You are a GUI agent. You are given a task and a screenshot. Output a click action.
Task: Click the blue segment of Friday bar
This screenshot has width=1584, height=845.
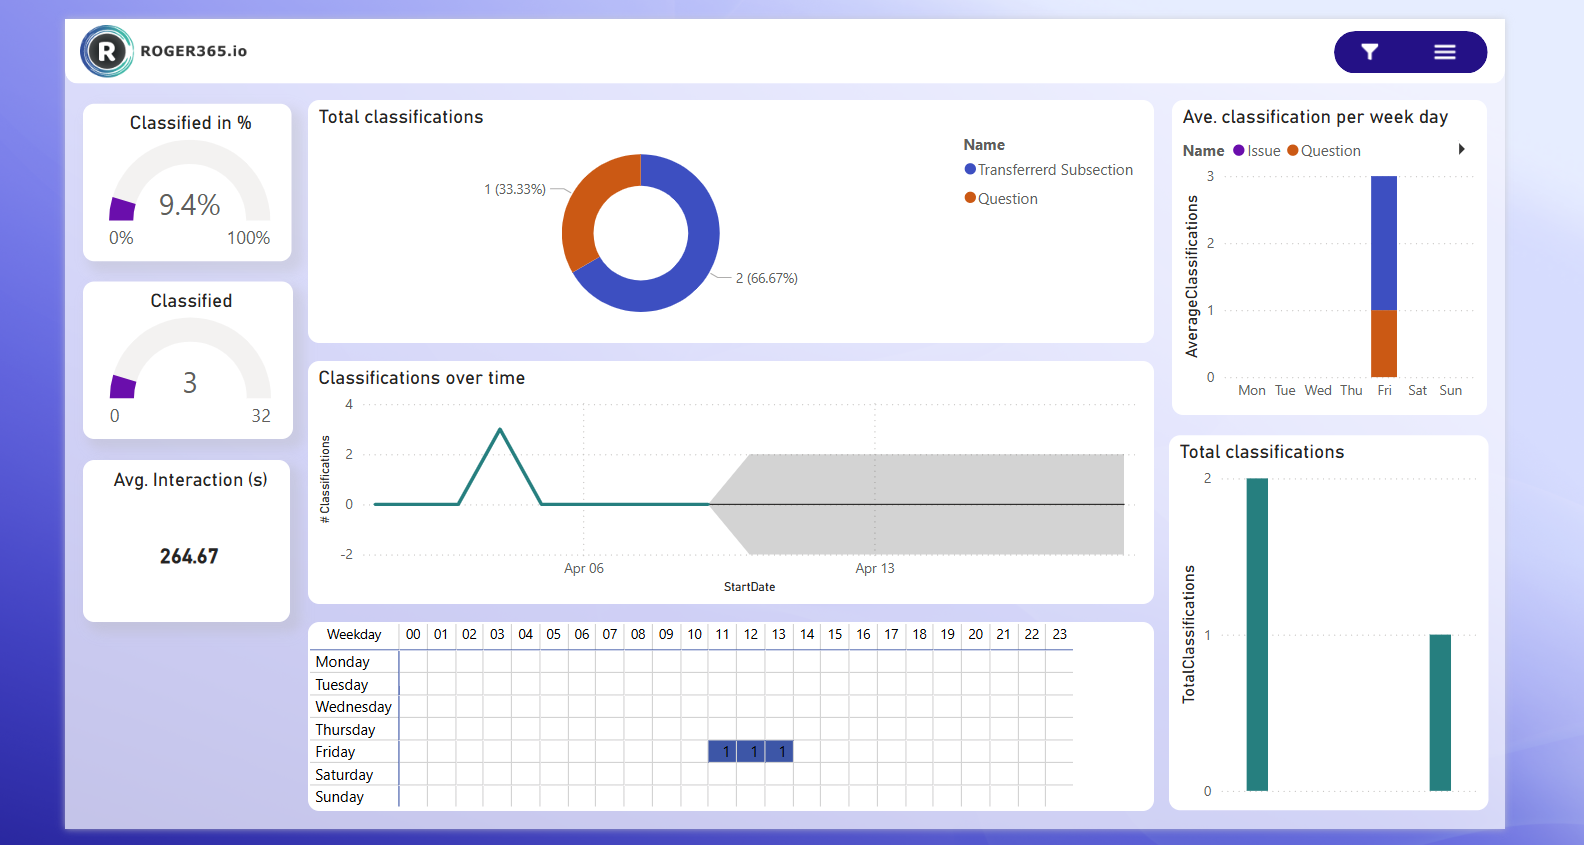1384,243
